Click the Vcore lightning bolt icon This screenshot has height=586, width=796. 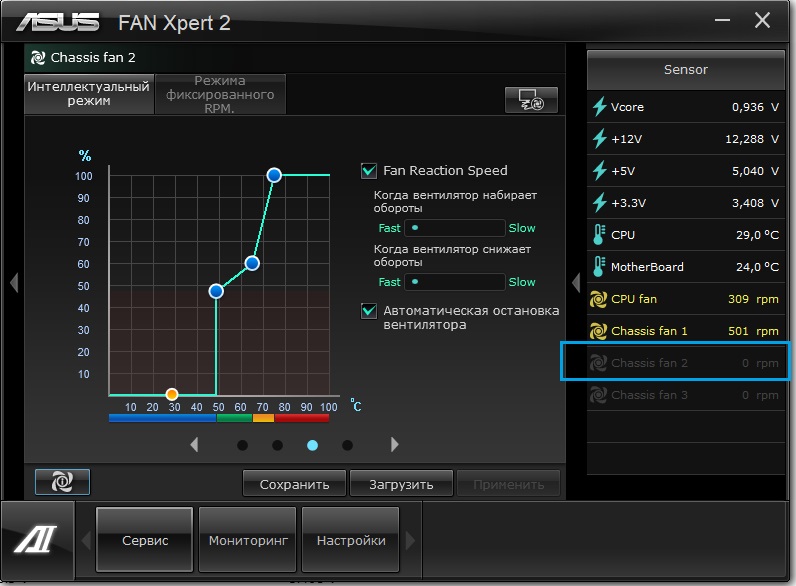point(600,107)
